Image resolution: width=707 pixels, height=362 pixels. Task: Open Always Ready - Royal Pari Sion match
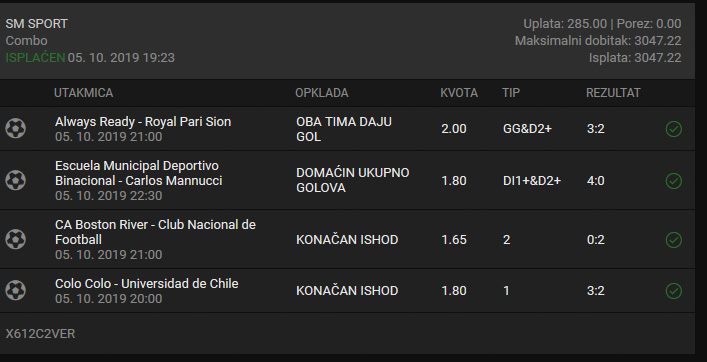point(143,122)
